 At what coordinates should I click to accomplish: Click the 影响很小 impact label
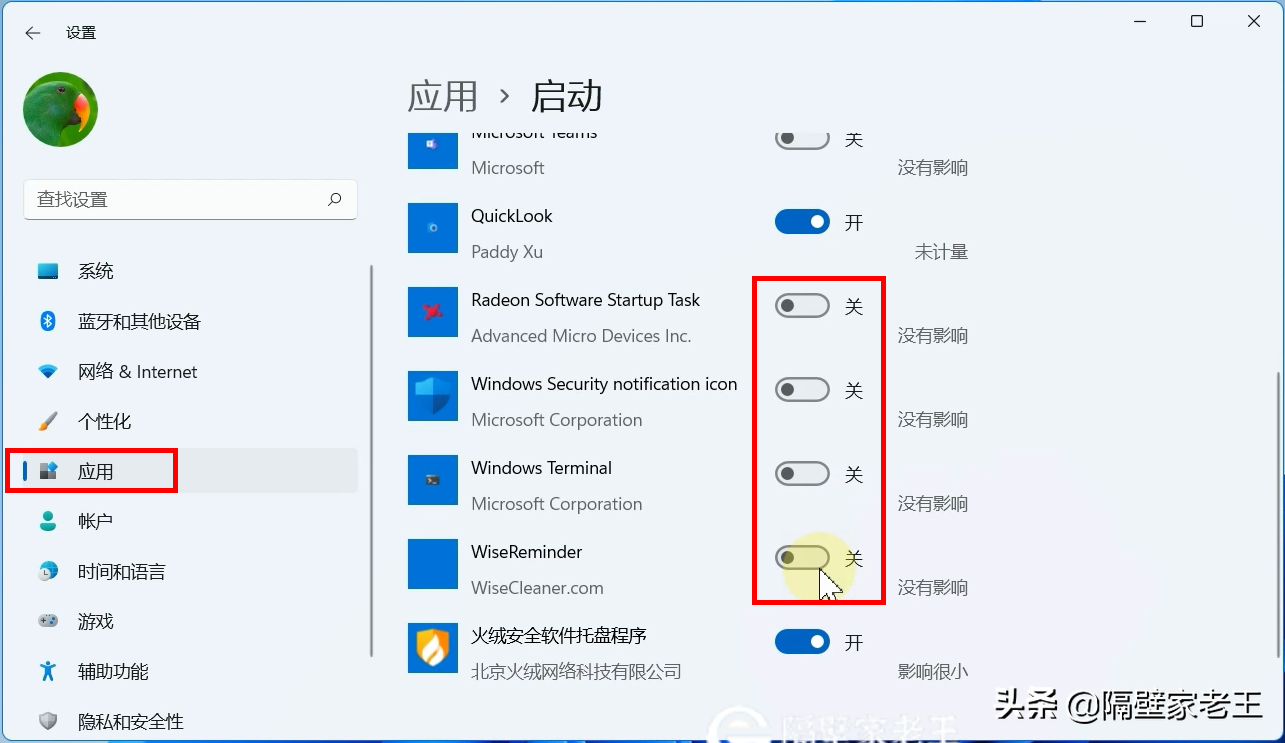tap(932, 672)
